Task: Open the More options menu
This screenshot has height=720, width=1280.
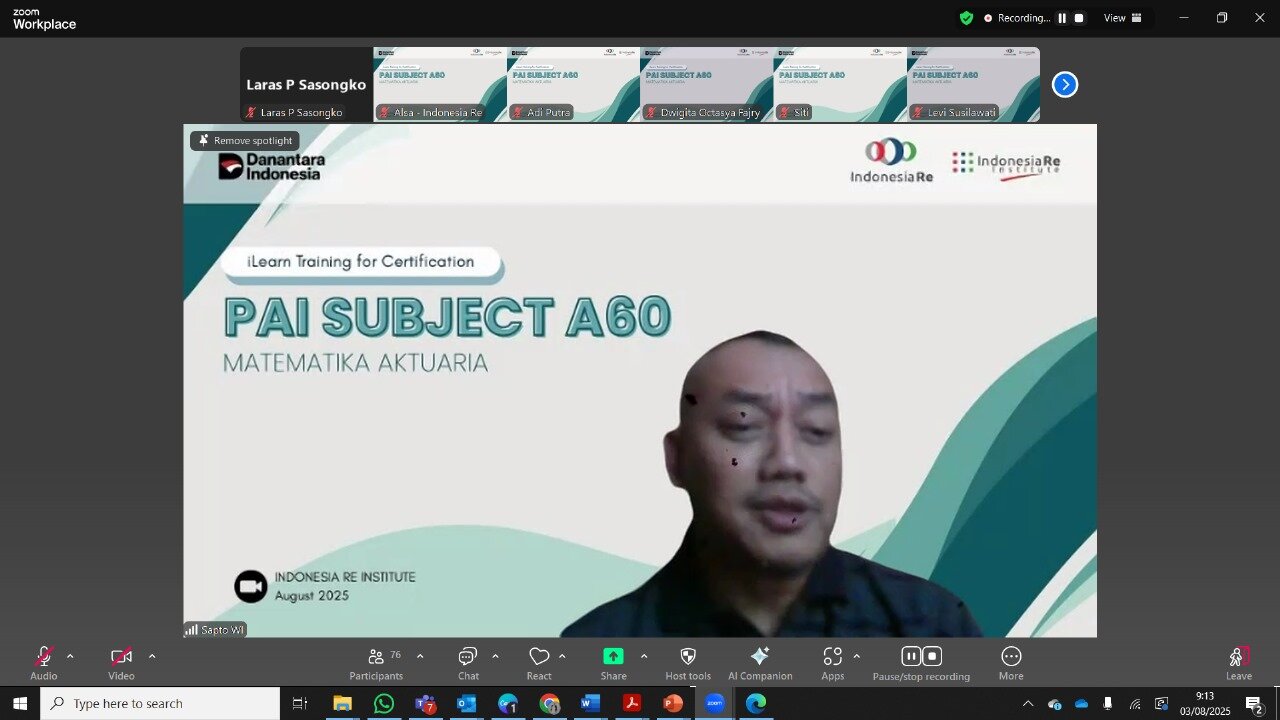Action: (x=1011, y=663)
